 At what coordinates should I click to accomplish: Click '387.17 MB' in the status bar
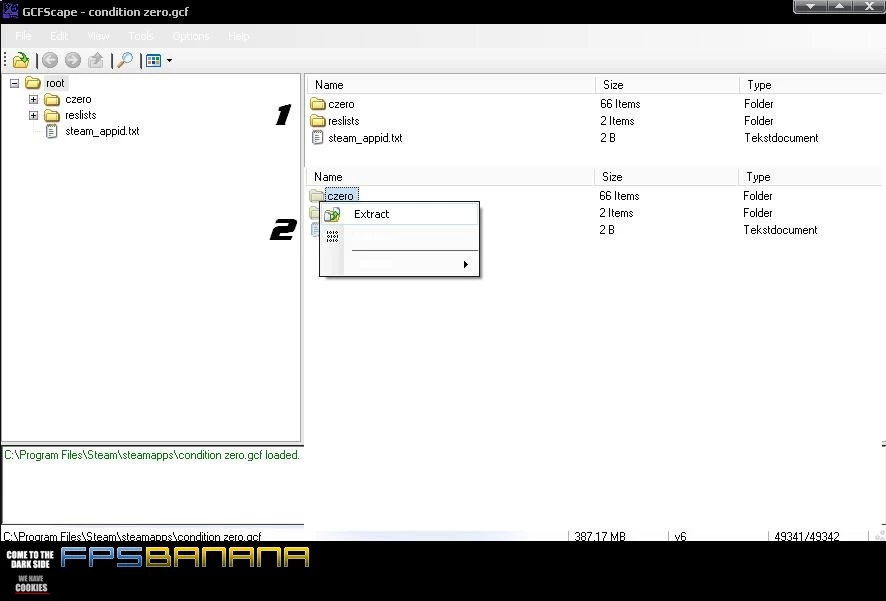pos(600,536)
